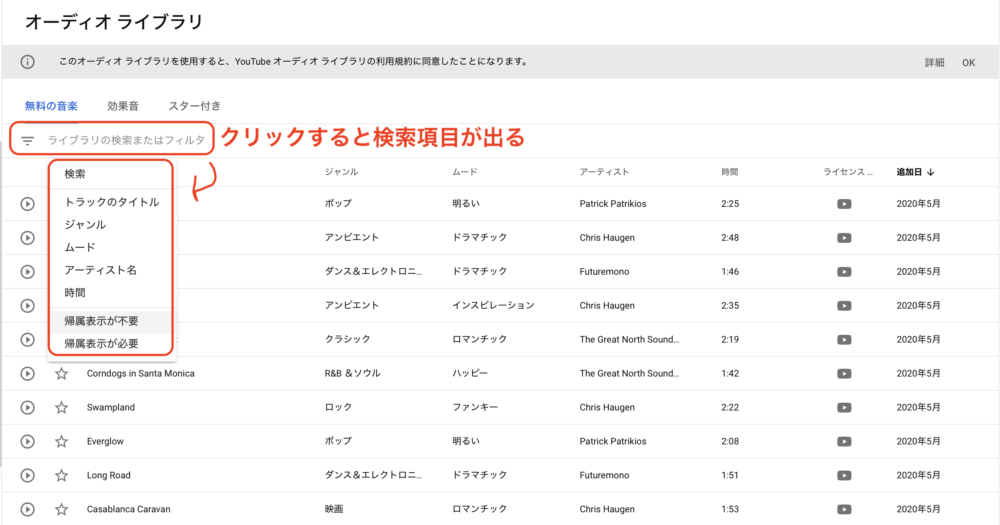Toggle the star on Casablanca Caravan
Image resolution: width=1000 pixels, height=525 pixels.
coord(61,509)
